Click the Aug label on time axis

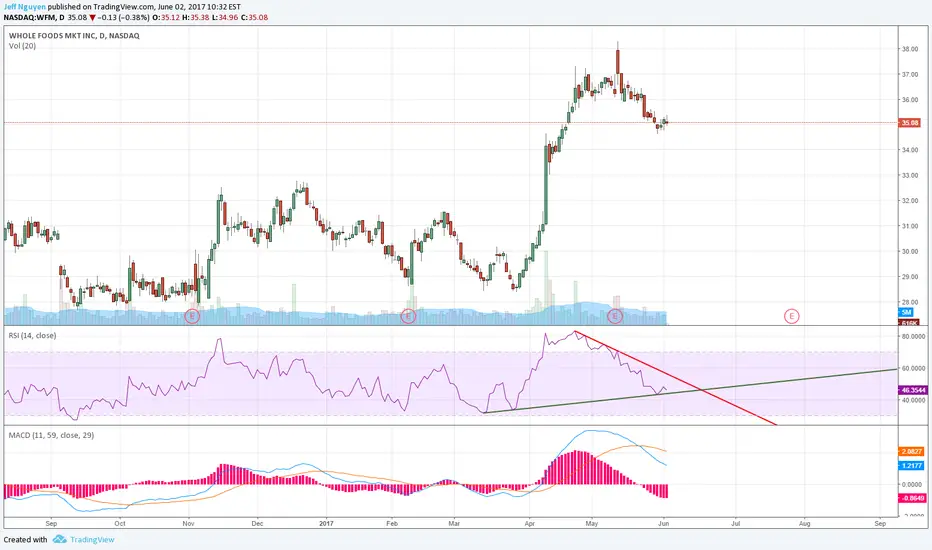(x=804, y=524)
